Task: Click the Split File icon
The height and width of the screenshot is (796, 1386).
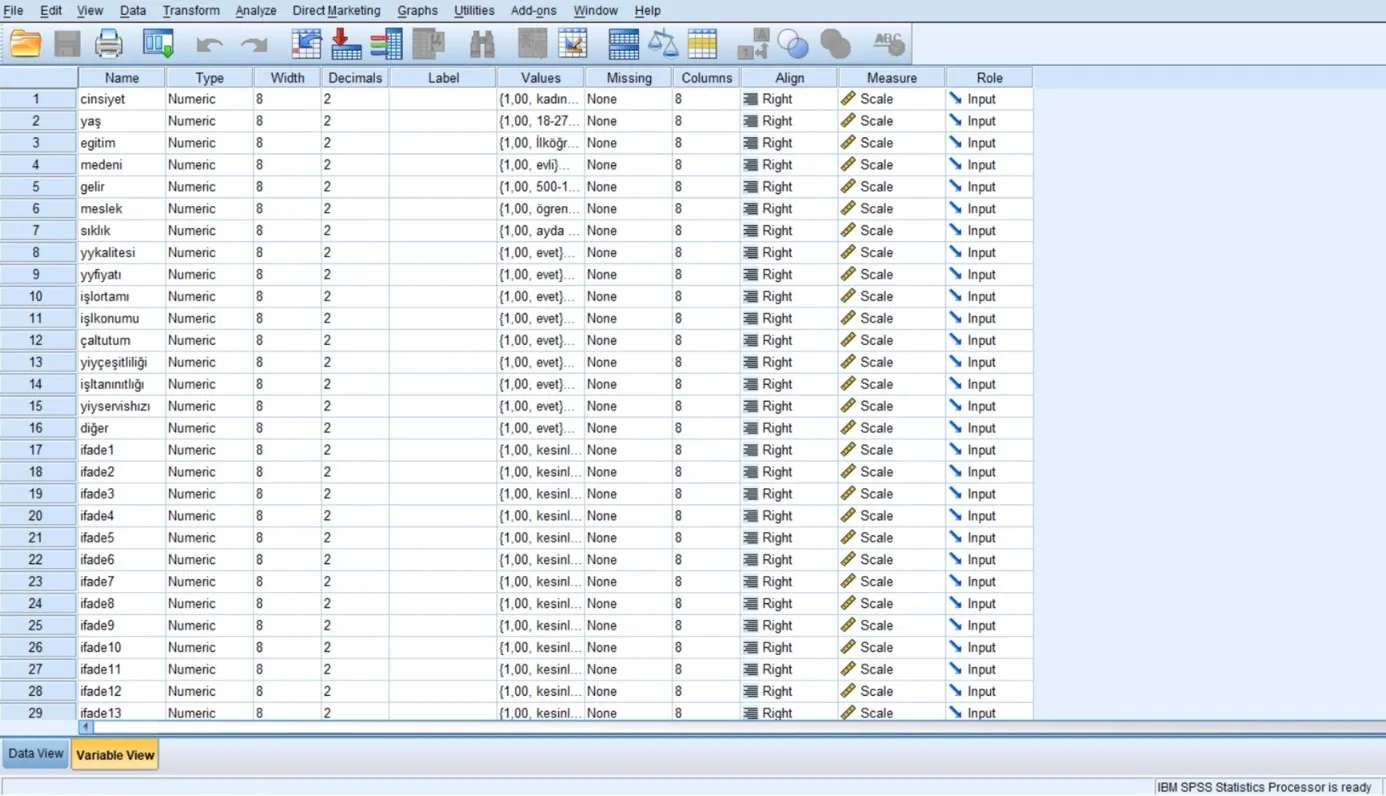Action: [x=623, y=44]
